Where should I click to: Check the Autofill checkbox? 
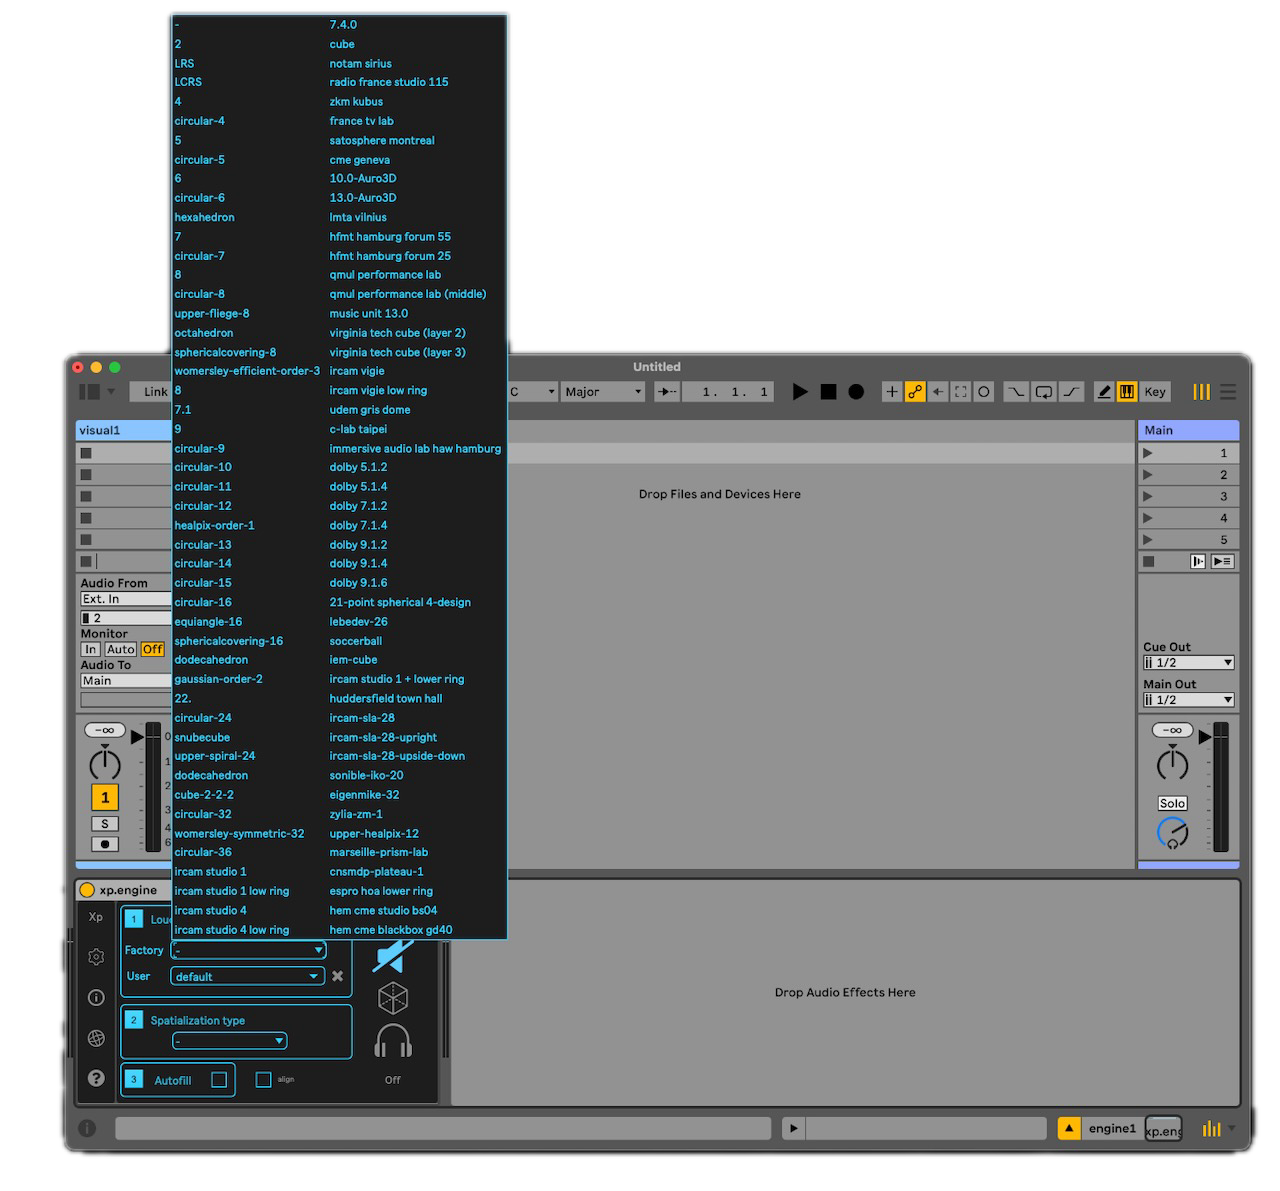tap(219, 1080)
